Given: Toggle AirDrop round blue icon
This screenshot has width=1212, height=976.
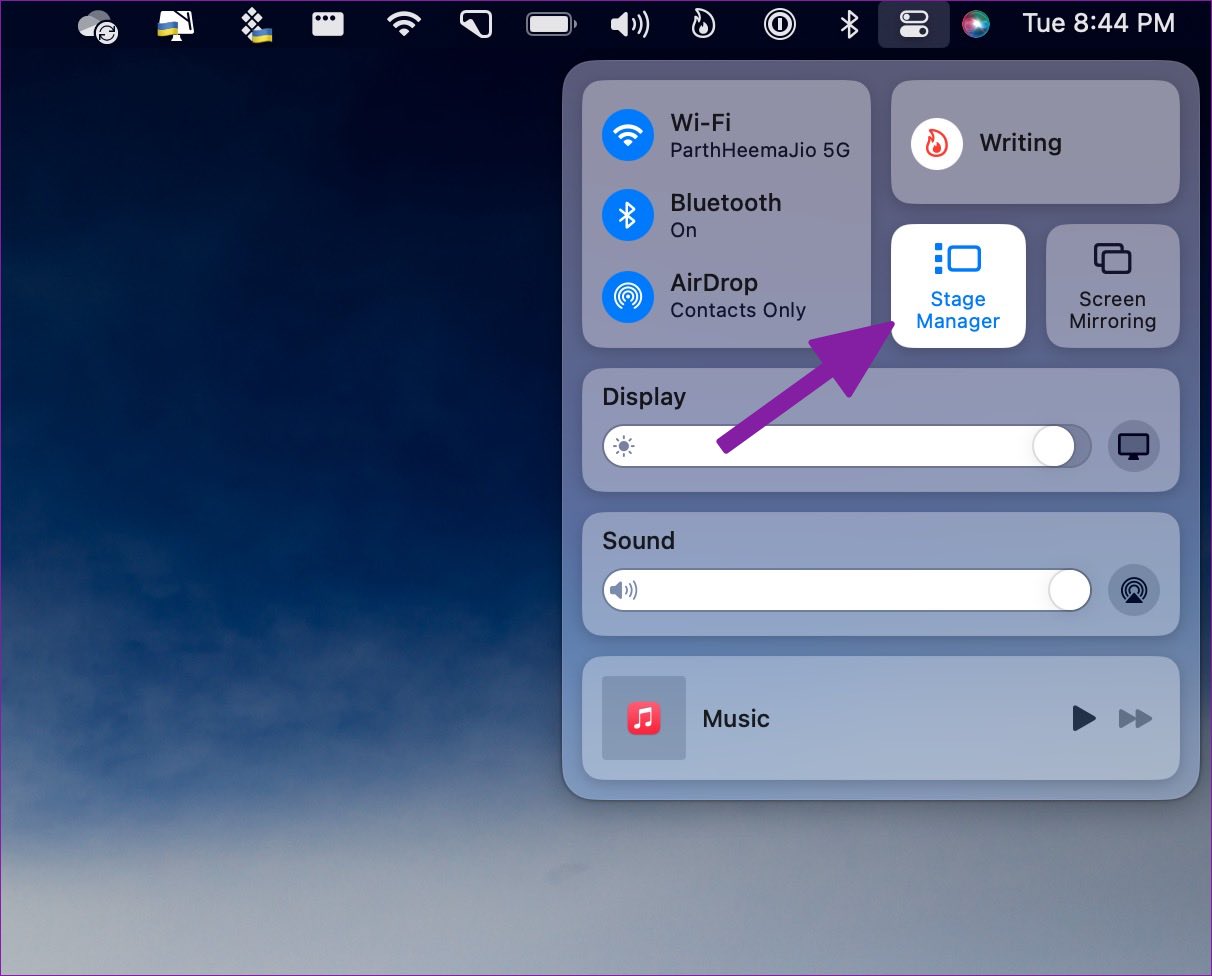Looking at the screenshot, I should pyautogui.click(x=628, y=295).
